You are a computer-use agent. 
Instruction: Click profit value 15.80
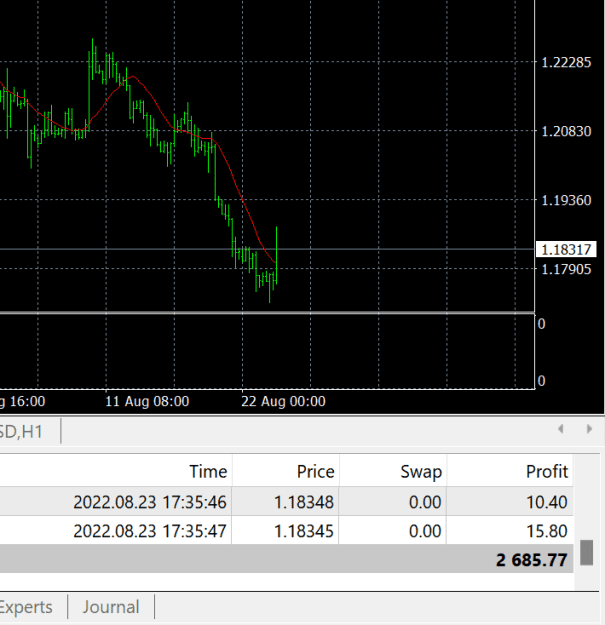tap(547, 531)
